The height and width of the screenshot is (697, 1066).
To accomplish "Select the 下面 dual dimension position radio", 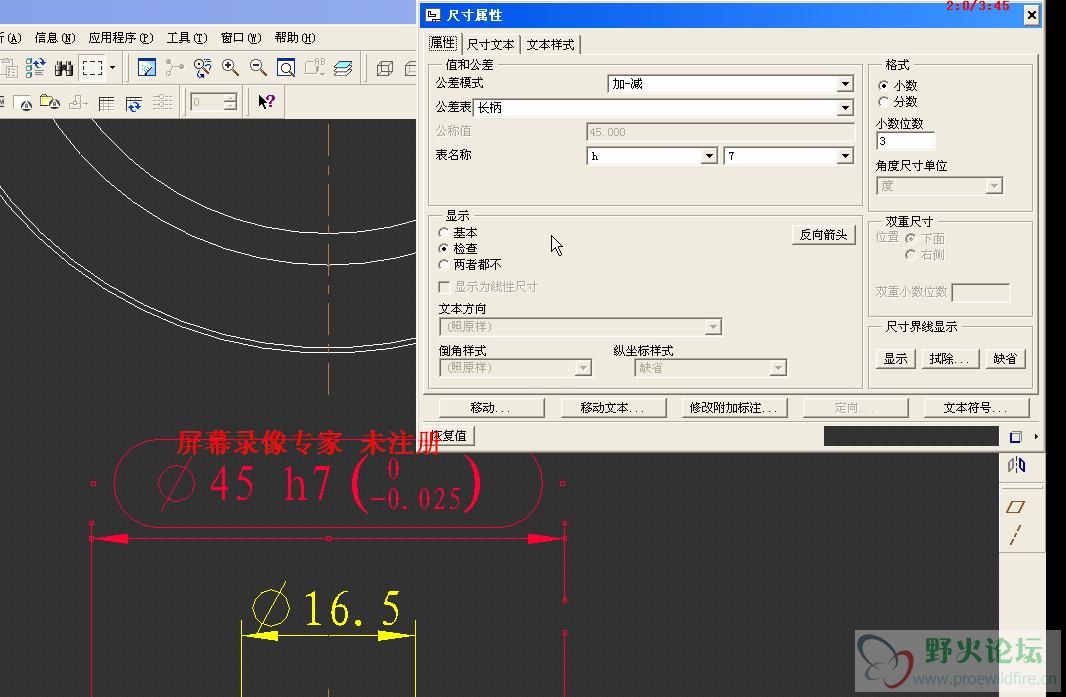I will 910,238.
